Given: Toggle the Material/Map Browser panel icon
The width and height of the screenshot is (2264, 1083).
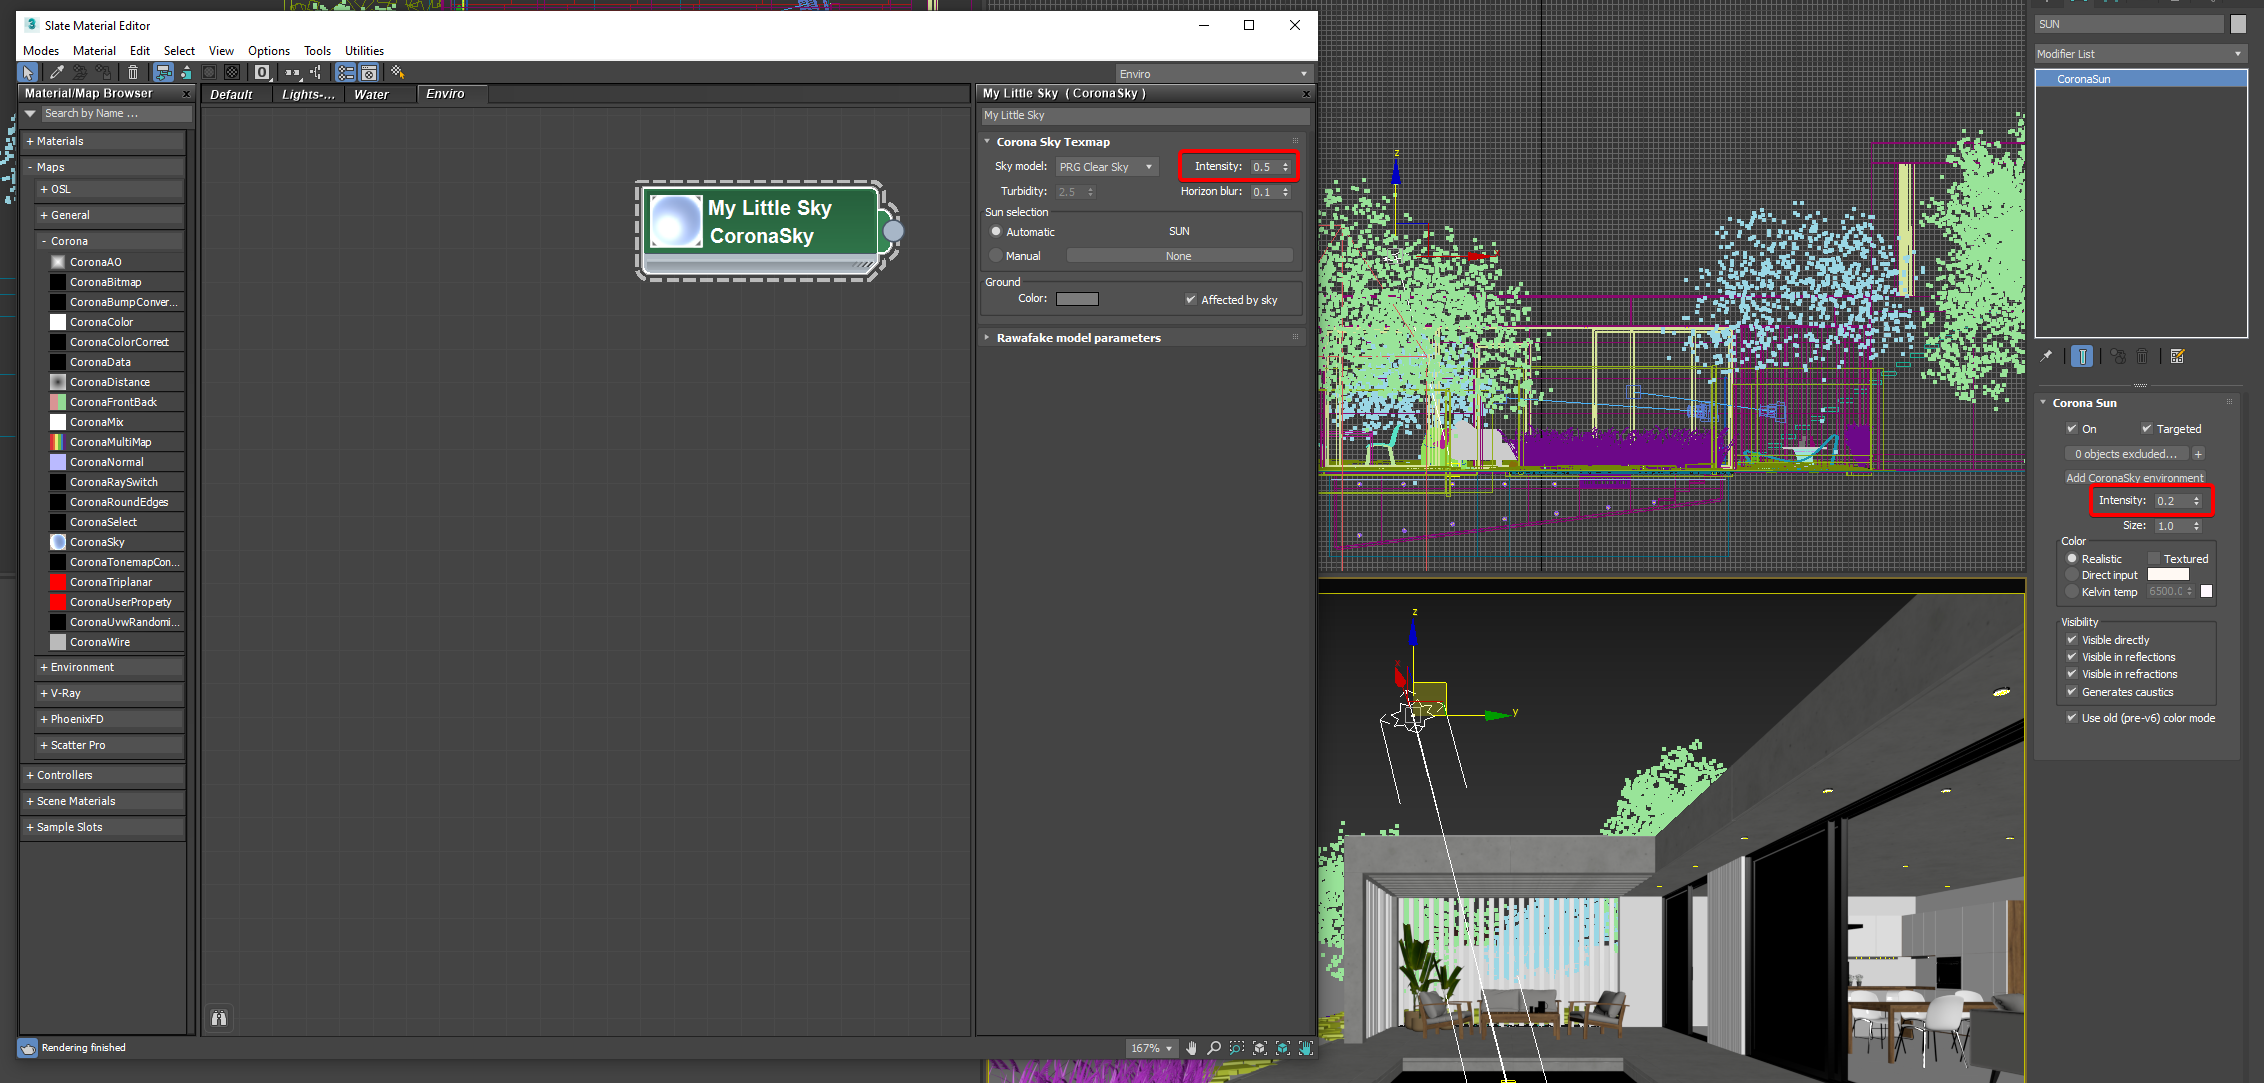Looking at the screenshot, I should 345,72.
